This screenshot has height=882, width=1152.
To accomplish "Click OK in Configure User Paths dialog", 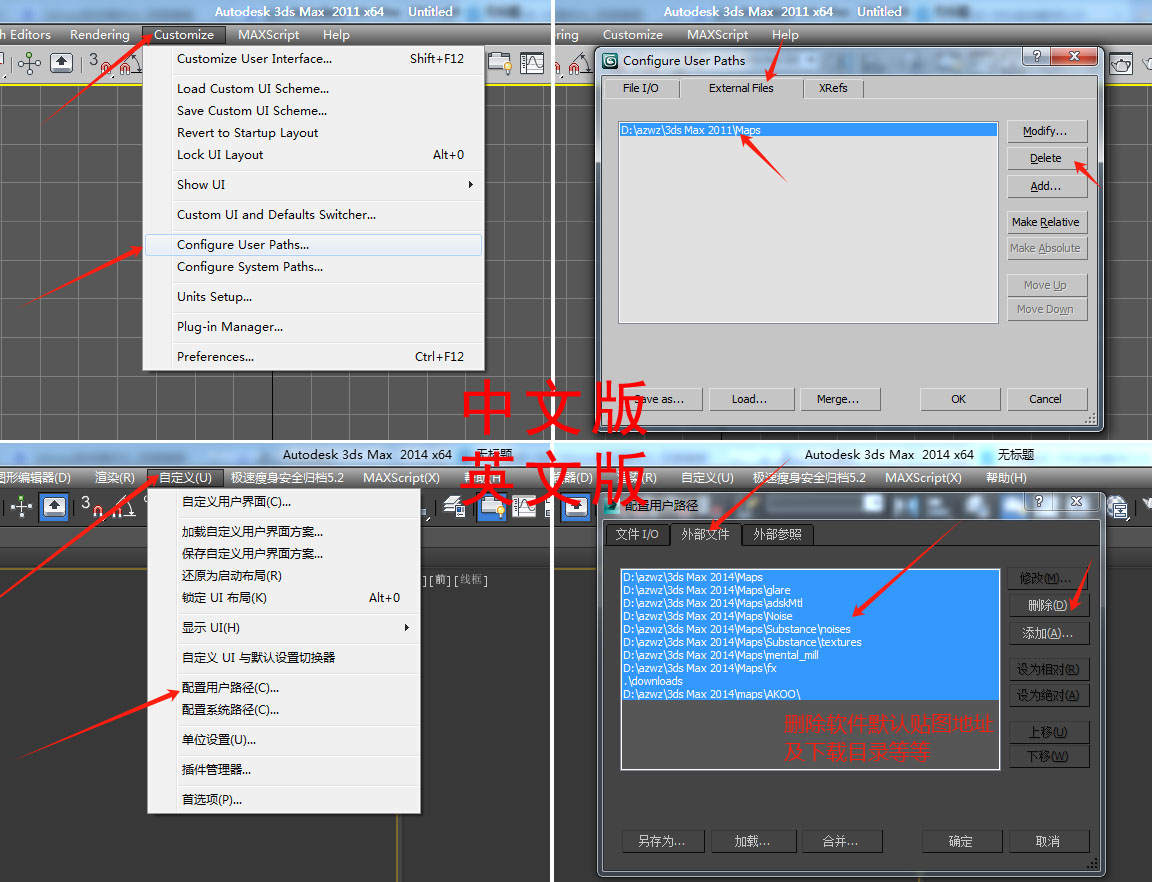I will coord(958,399).
